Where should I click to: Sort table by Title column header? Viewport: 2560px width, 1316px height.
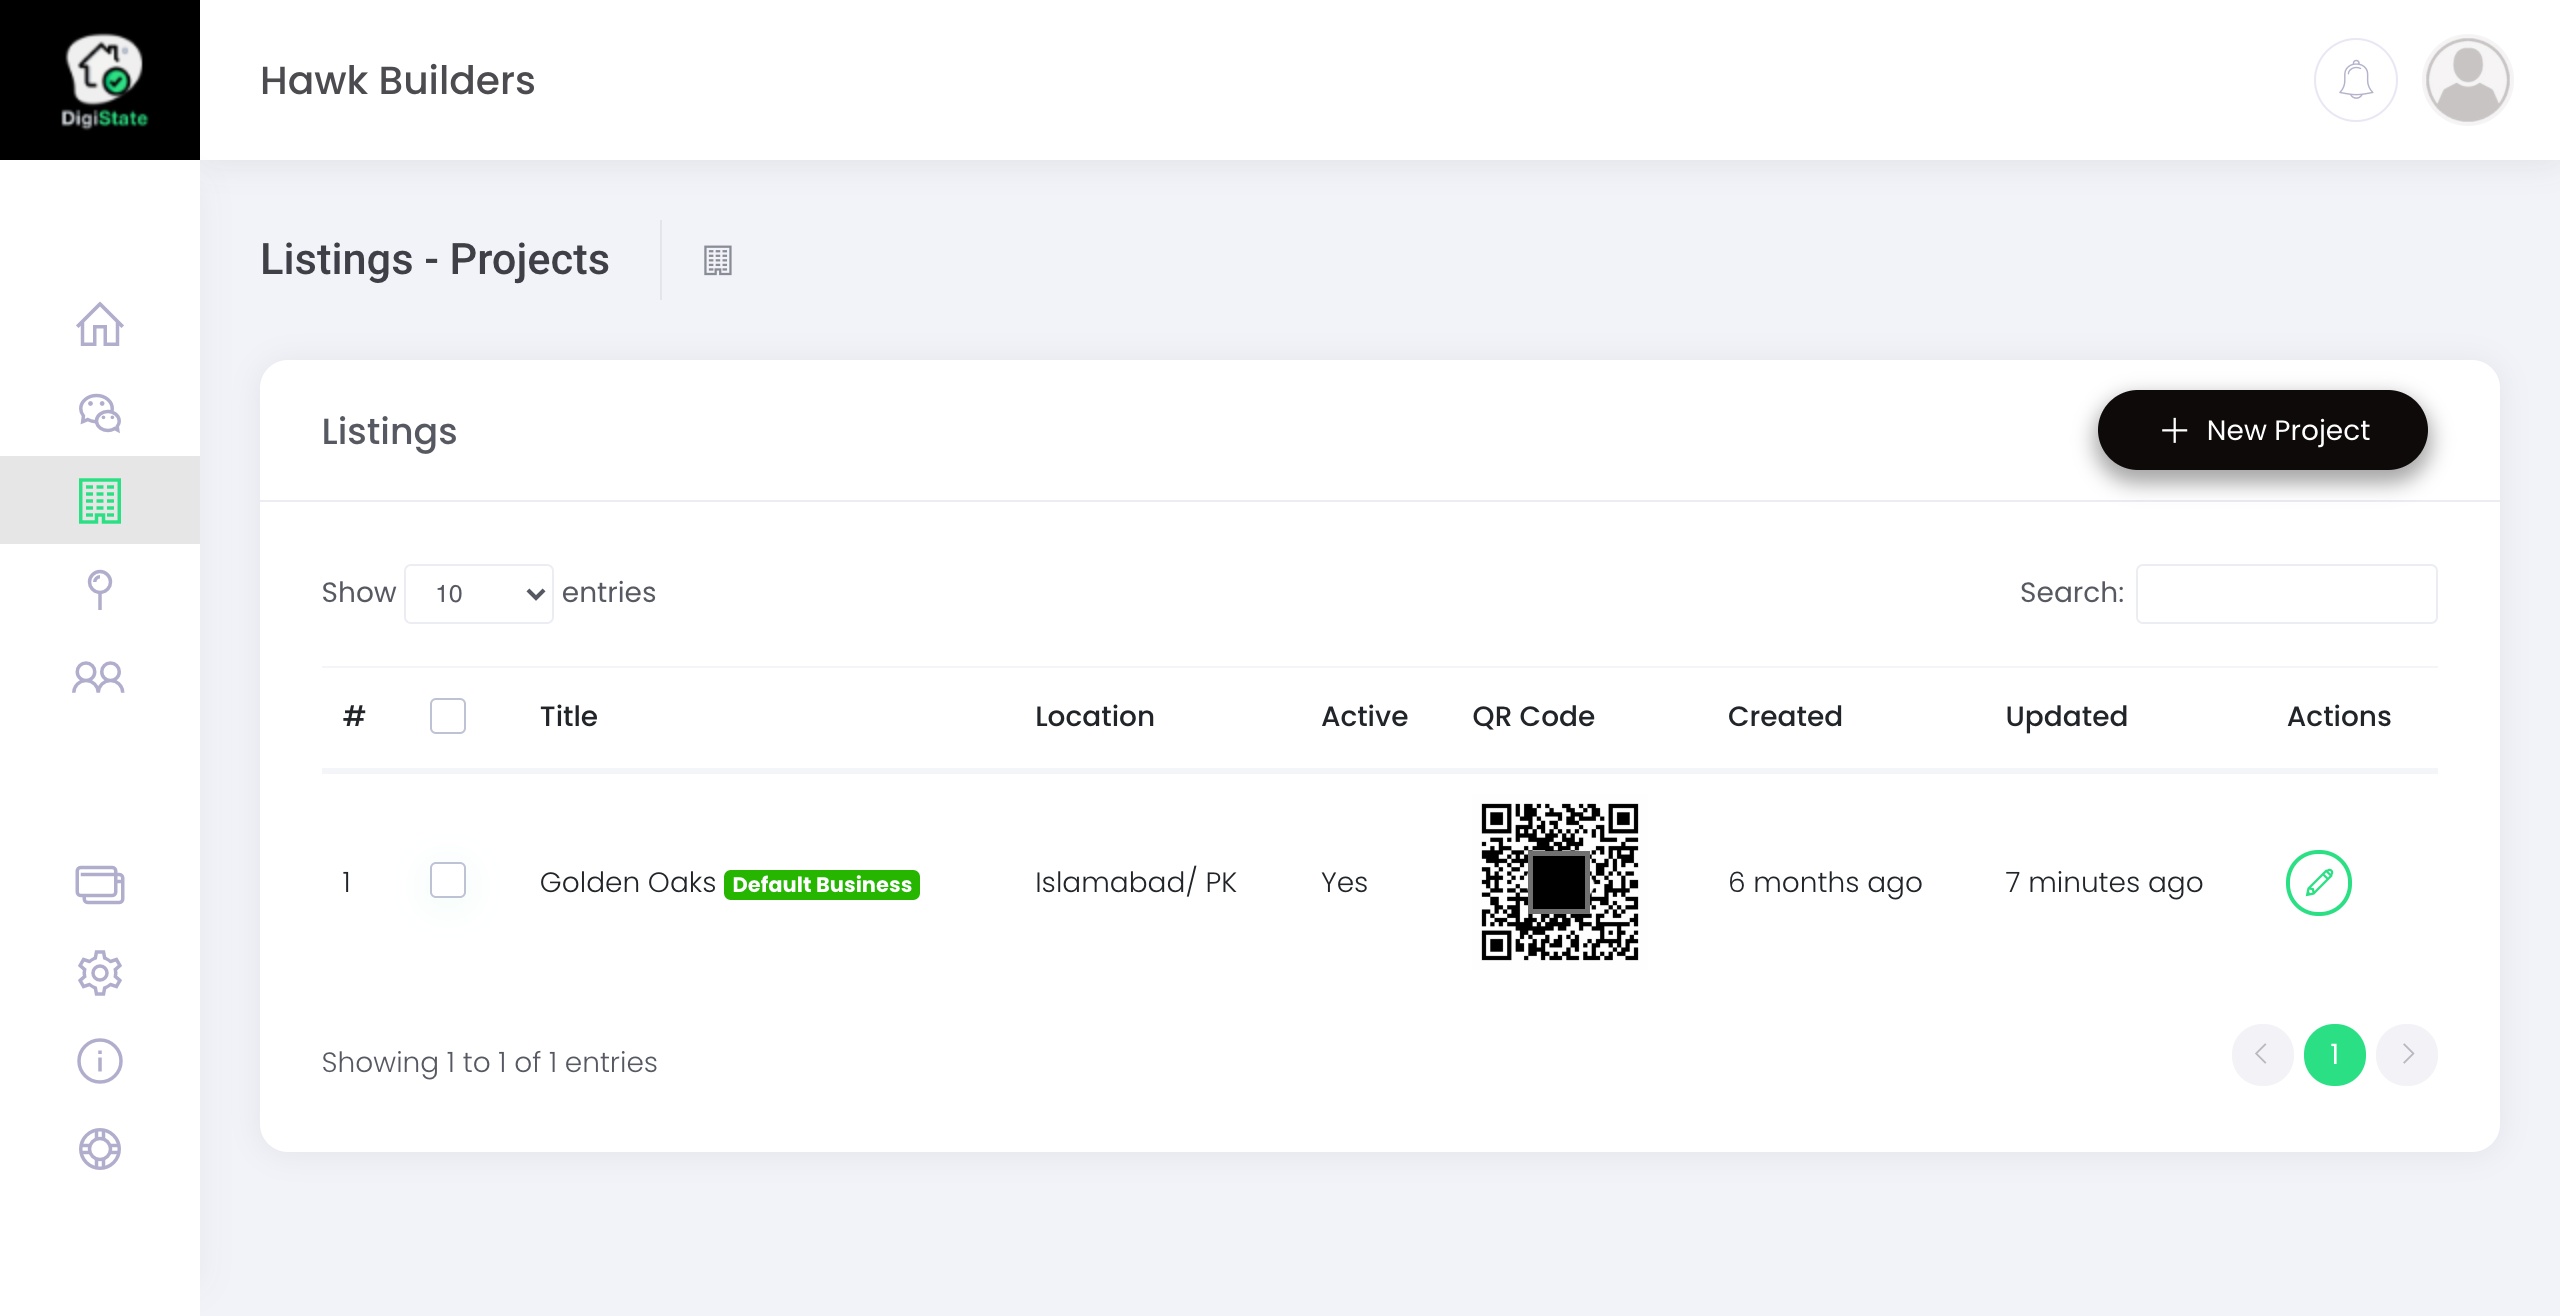coord(568,716)
